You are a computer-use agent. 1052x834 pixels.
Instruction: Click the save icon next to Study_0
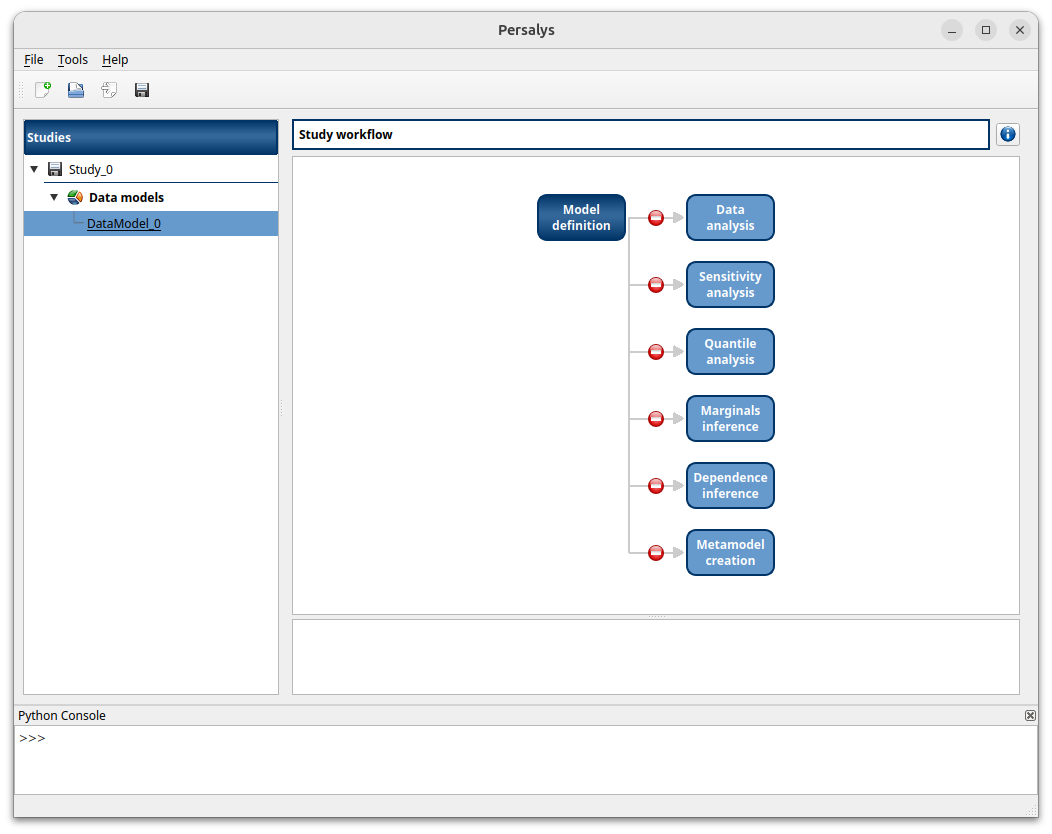pyautogui.click(x=54, y=168)
